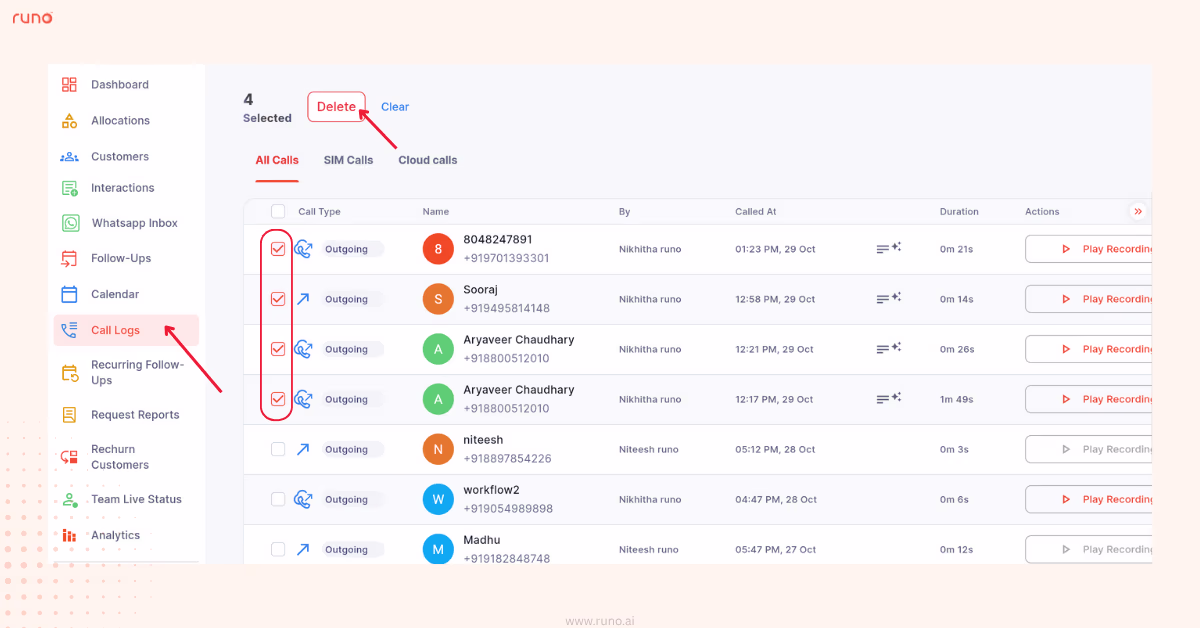This screenshot has width=1200, height=628.
Task: Switch to the Cloud calls tab
Action: pos(427,160)
